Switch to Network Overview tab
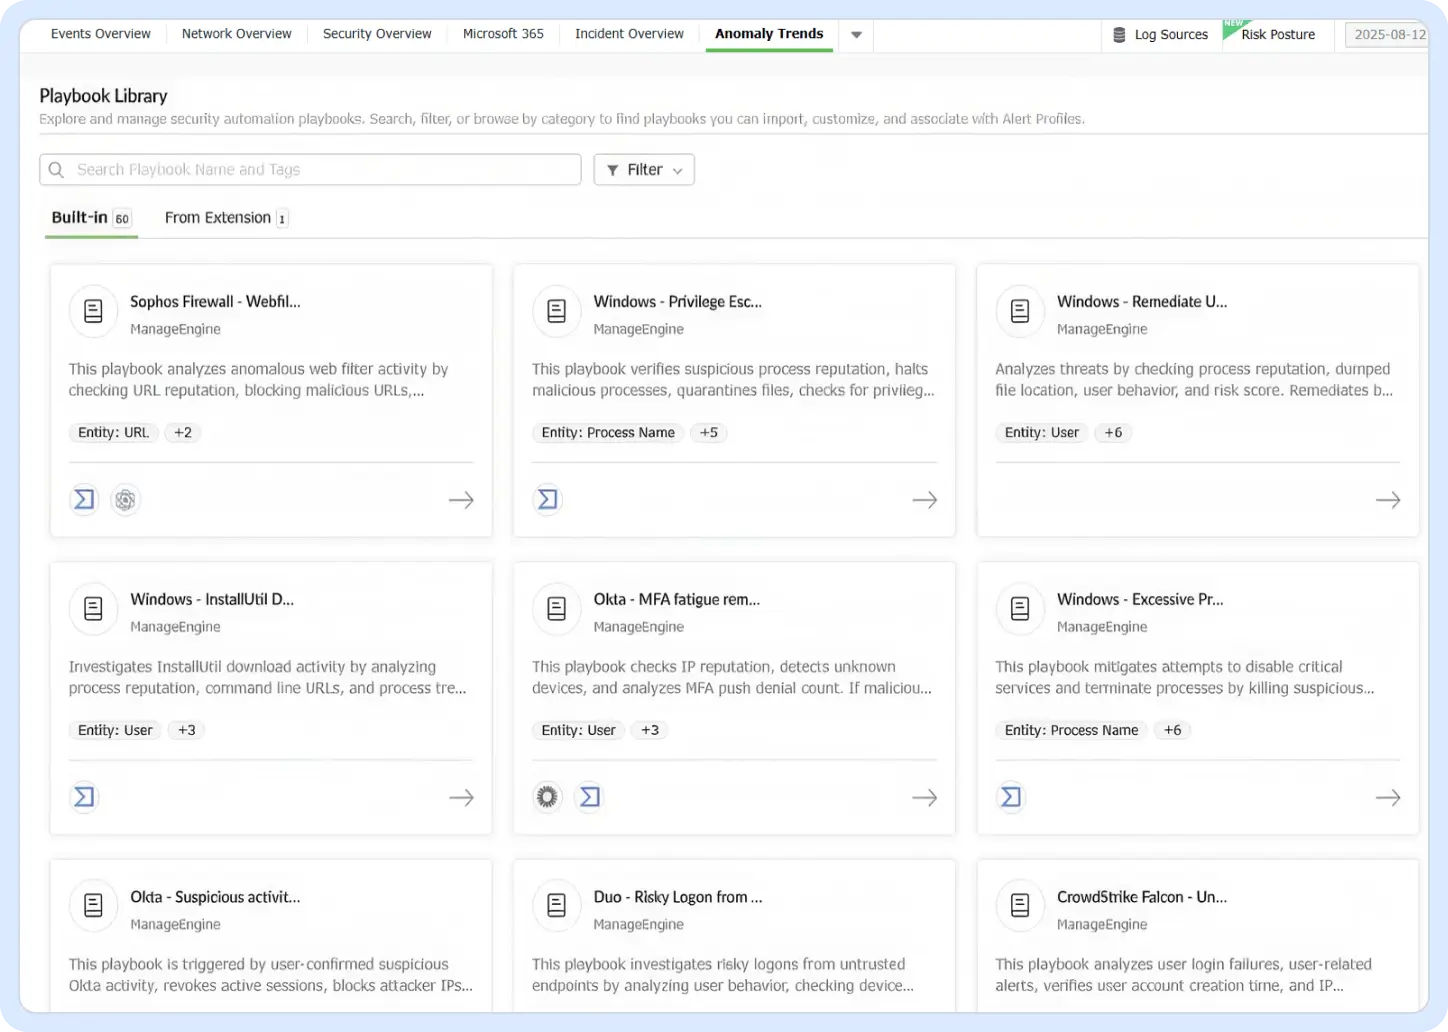1448x1032 pixels. pos(237,34)
